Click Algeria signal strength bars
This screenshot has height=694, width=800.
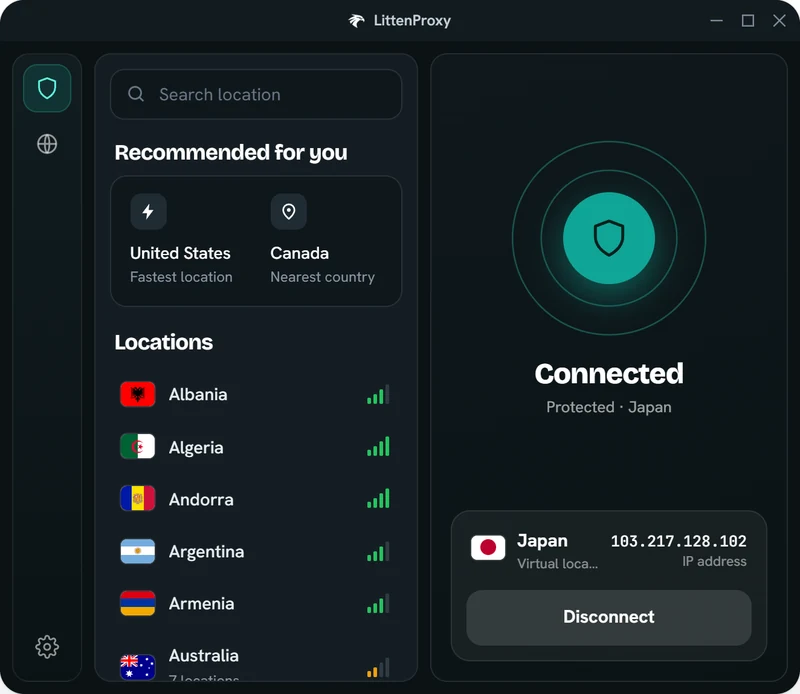[x=378, y=447]
